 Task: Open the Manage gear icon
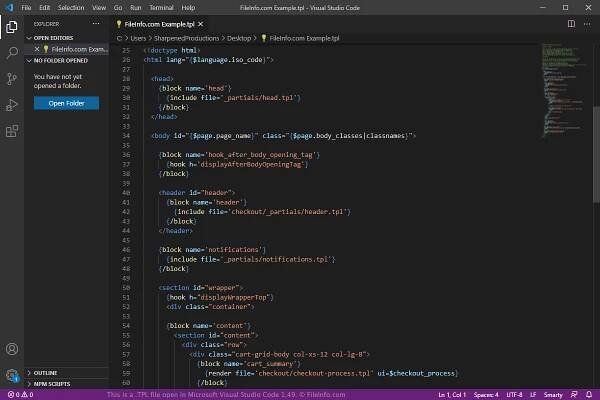coord(11,375)
